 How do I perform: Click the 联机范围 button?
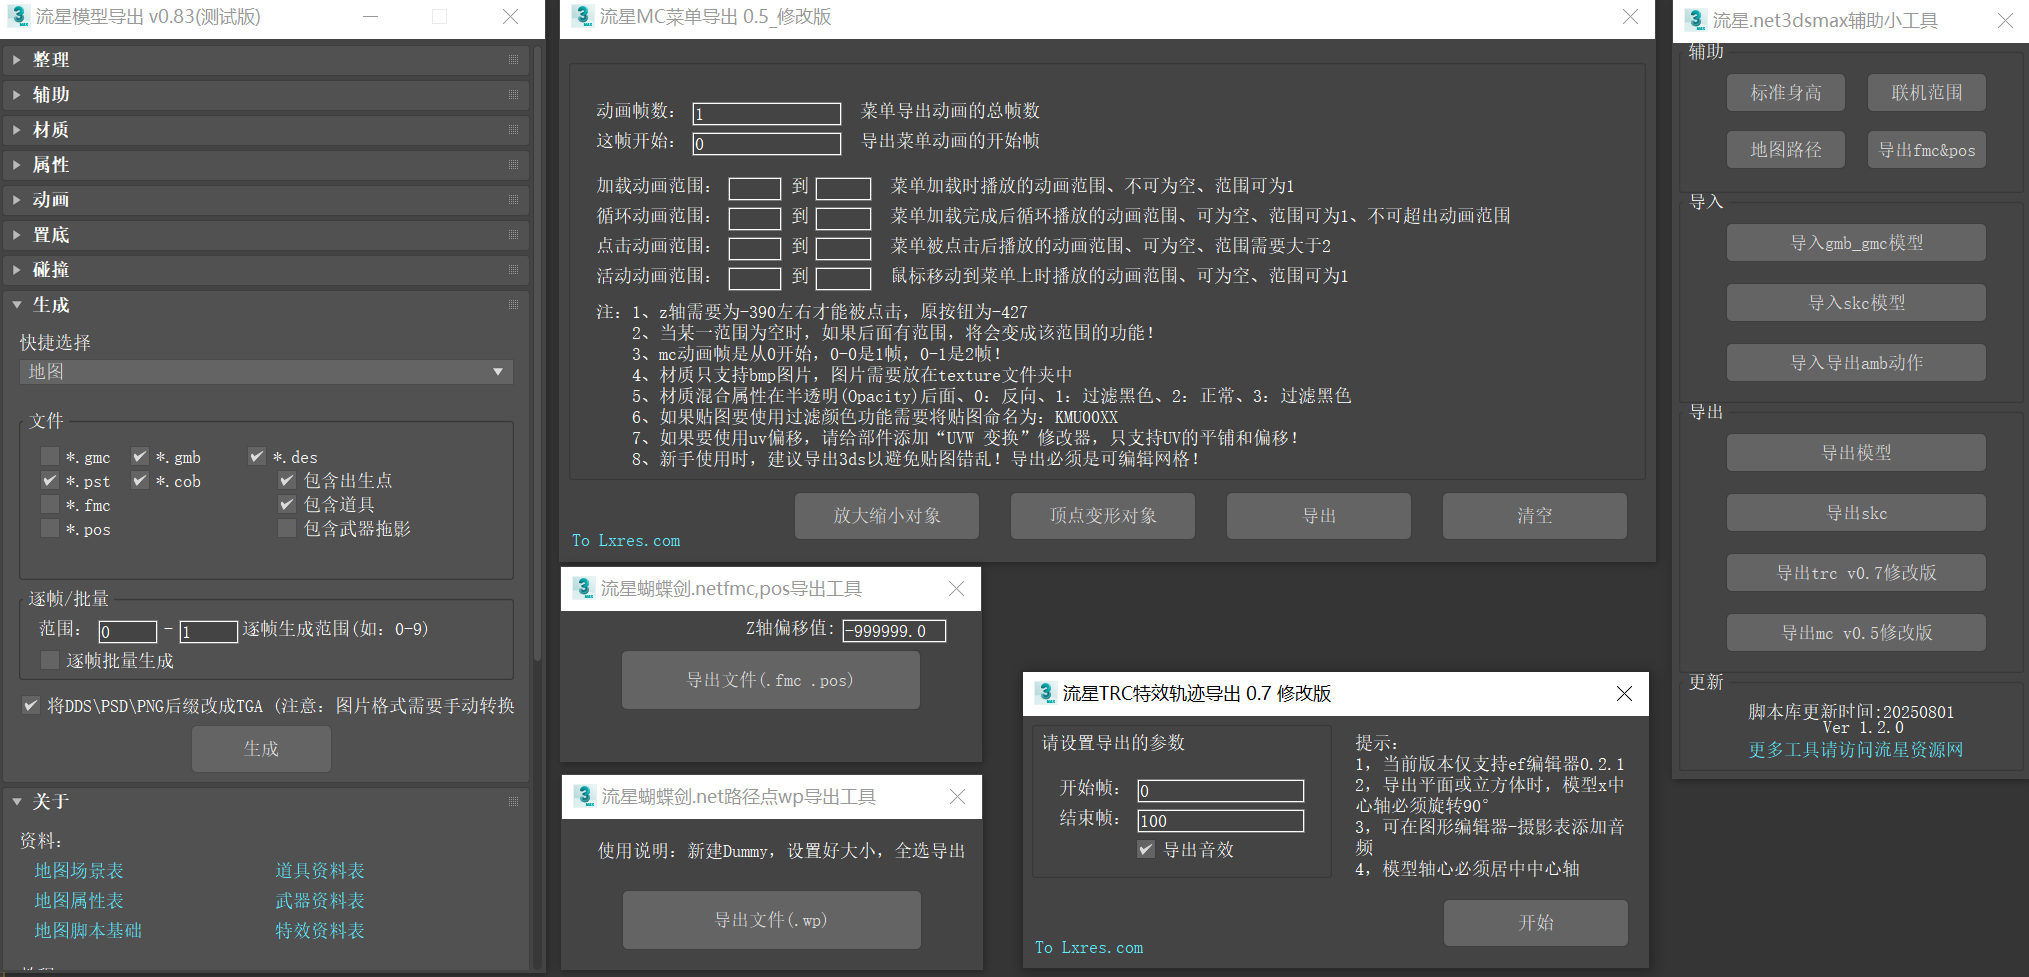[1927, 93]
